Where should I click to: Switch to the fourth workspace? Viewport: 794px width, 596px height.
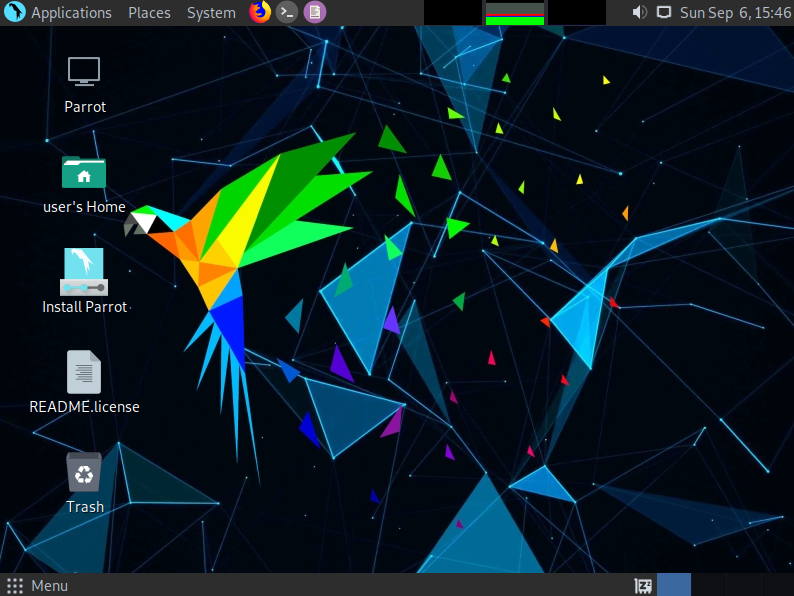[777, 584]
